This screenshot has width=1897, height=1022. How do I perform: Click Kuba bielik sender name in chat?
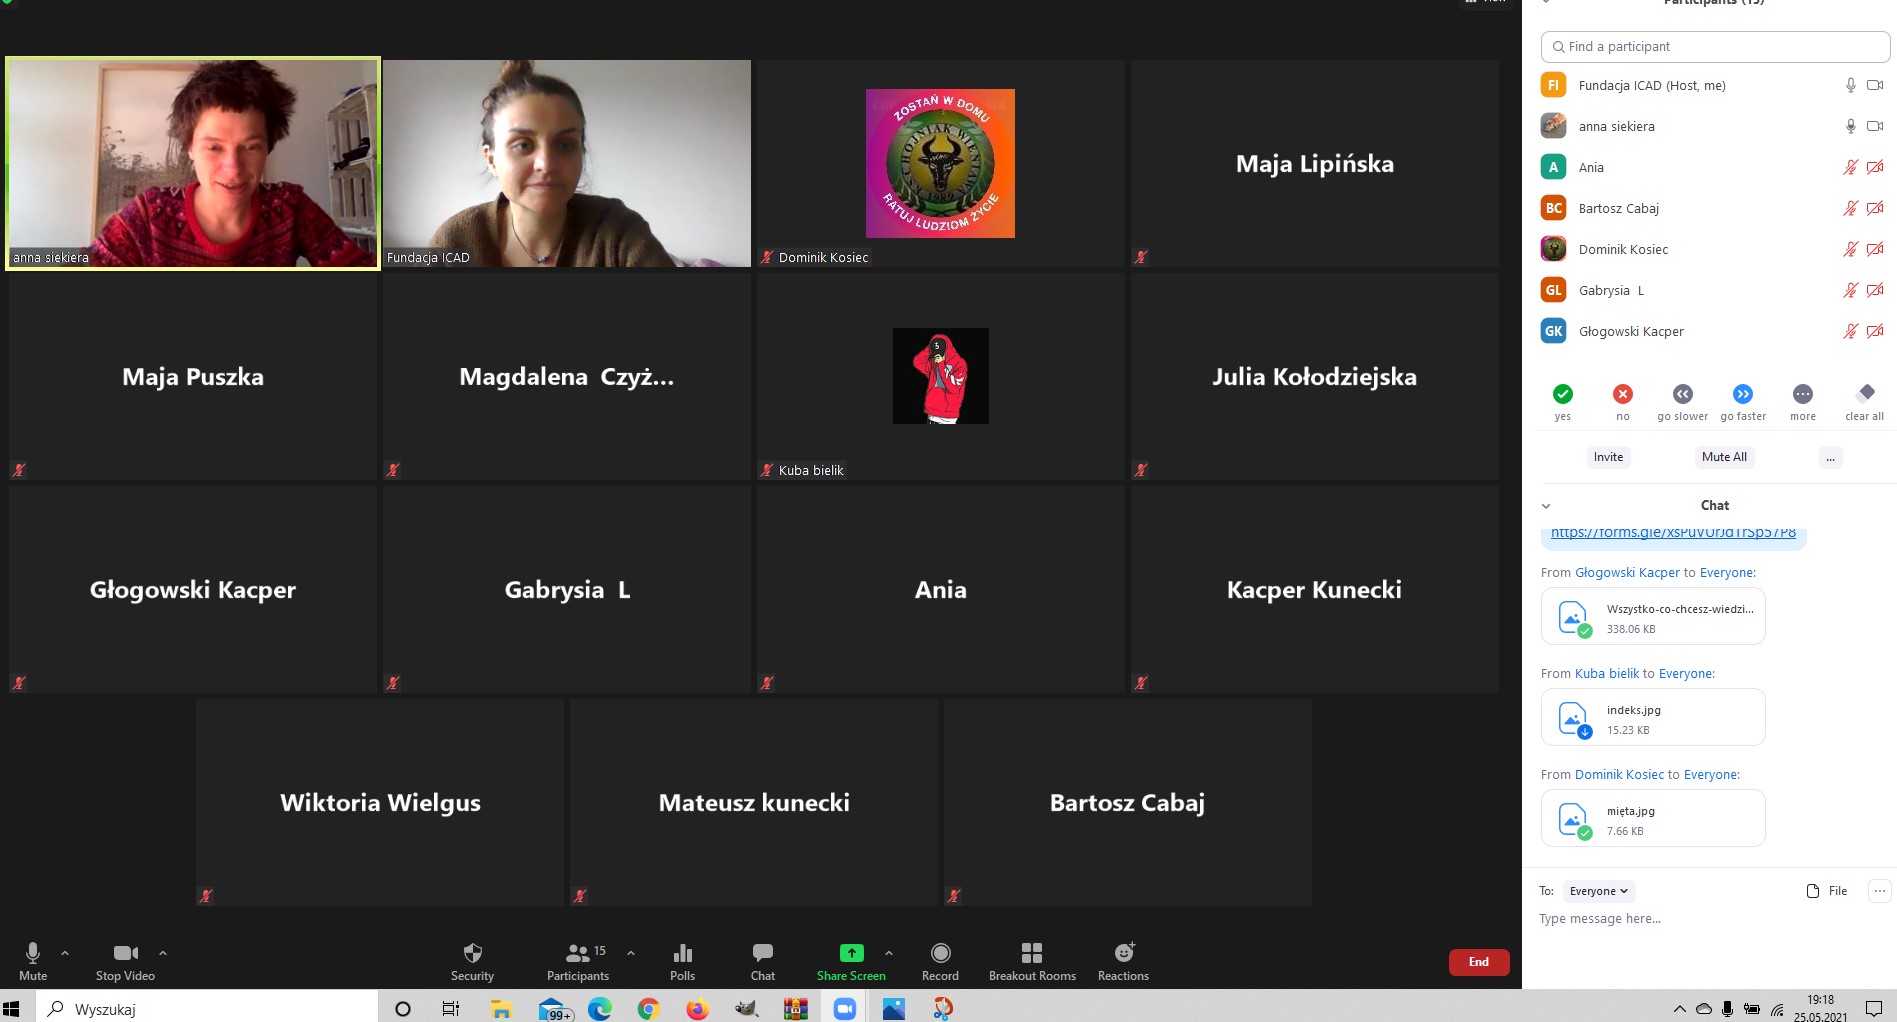pyautogui.click(x=1607, y=674)
